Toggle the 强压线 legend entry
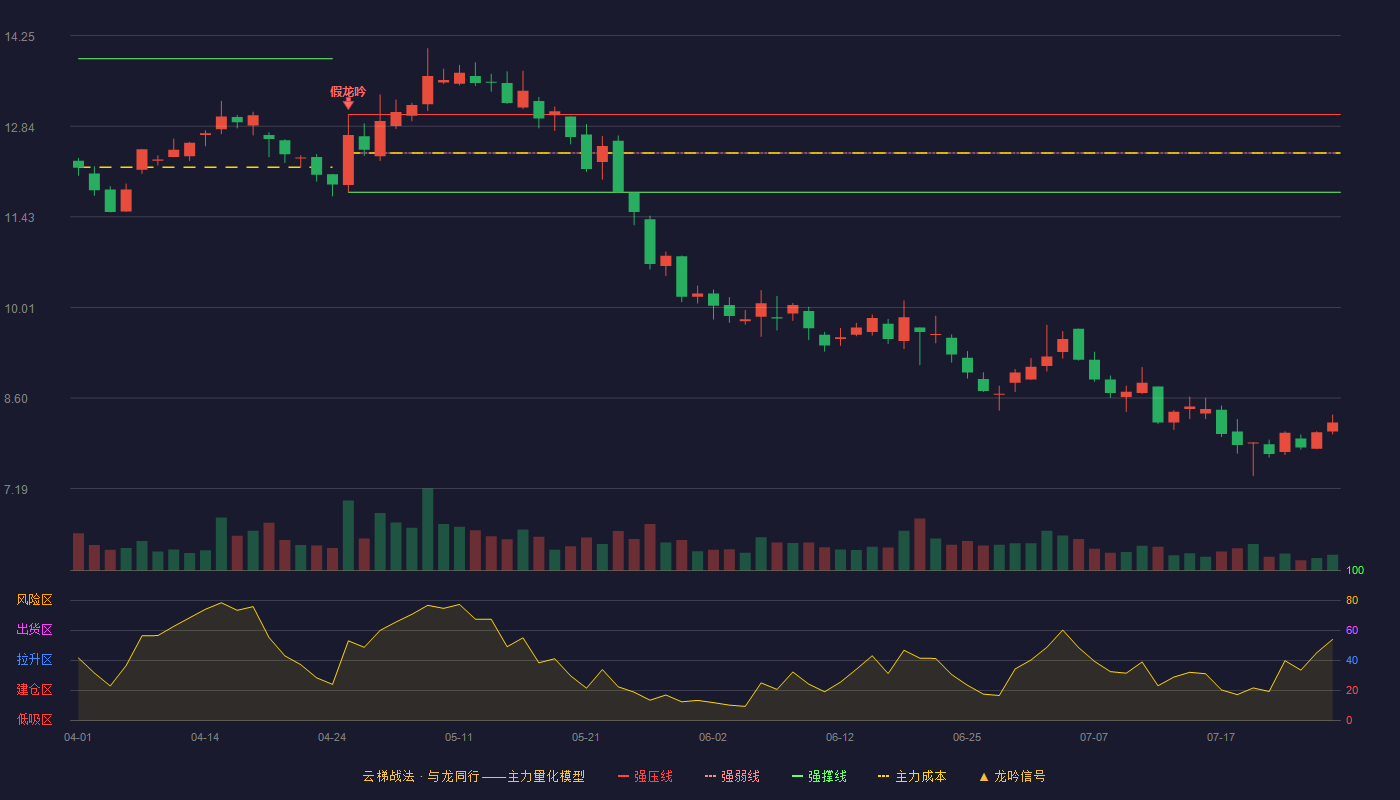Screen dimensions: 1400x800 (645, 776)
